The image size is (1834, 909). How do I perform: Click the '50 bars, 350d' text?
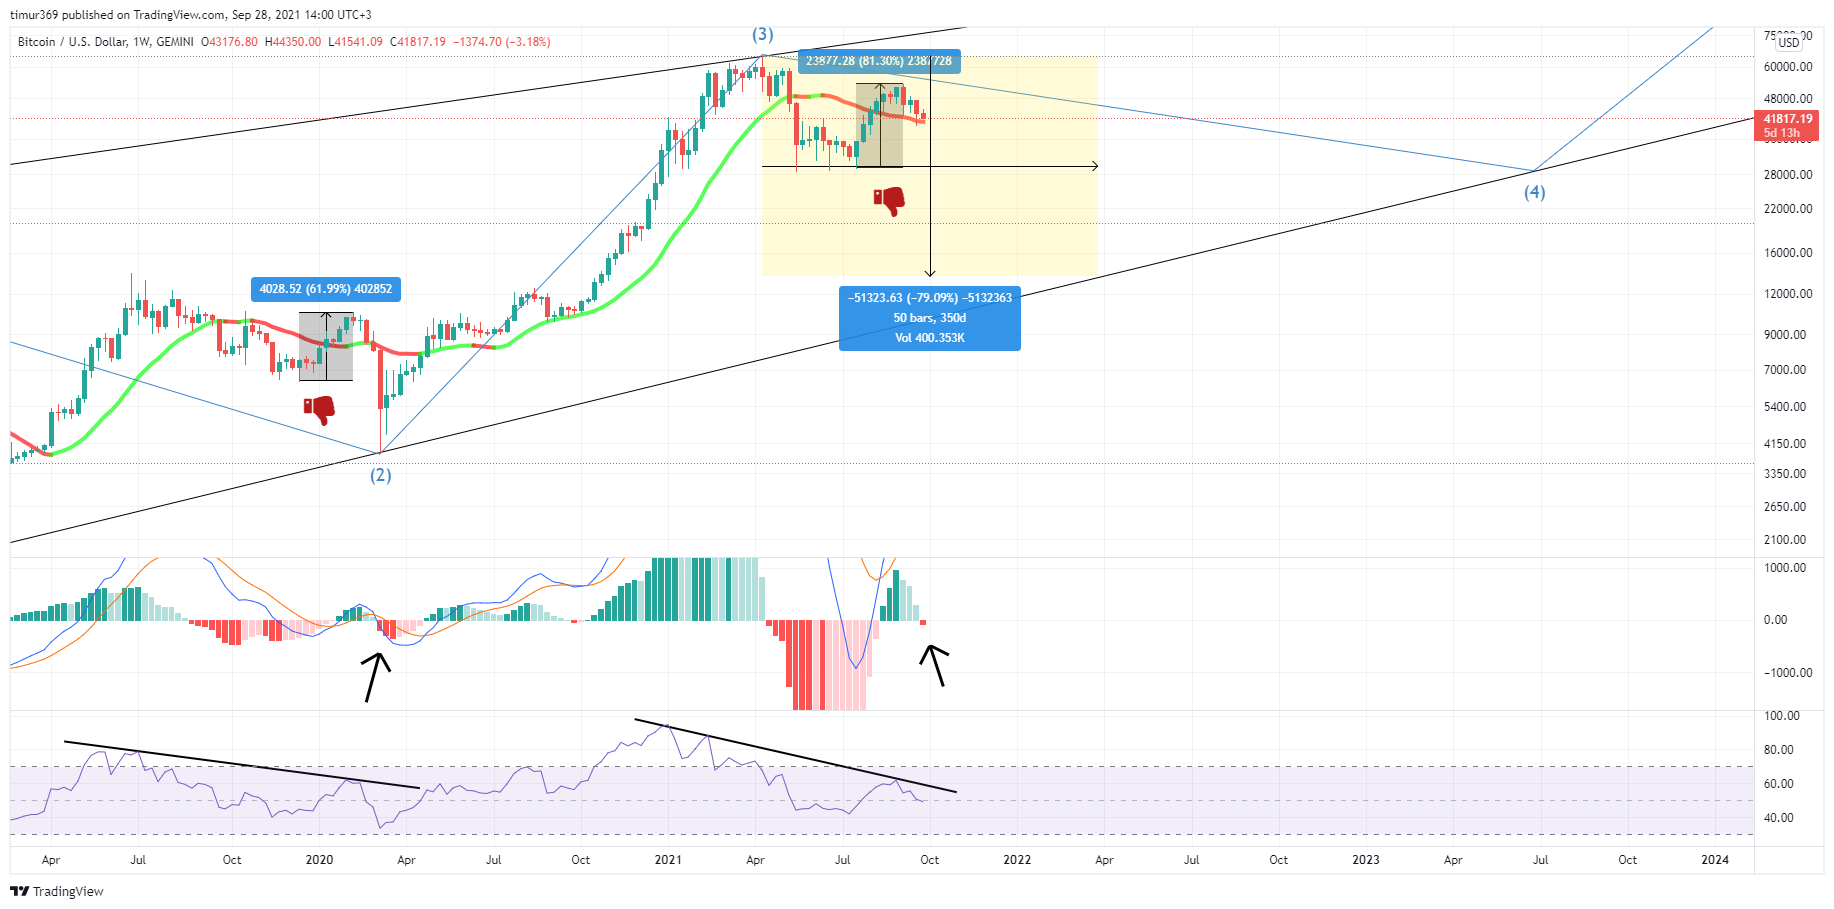pyautogui.click(x=930, y=318)
